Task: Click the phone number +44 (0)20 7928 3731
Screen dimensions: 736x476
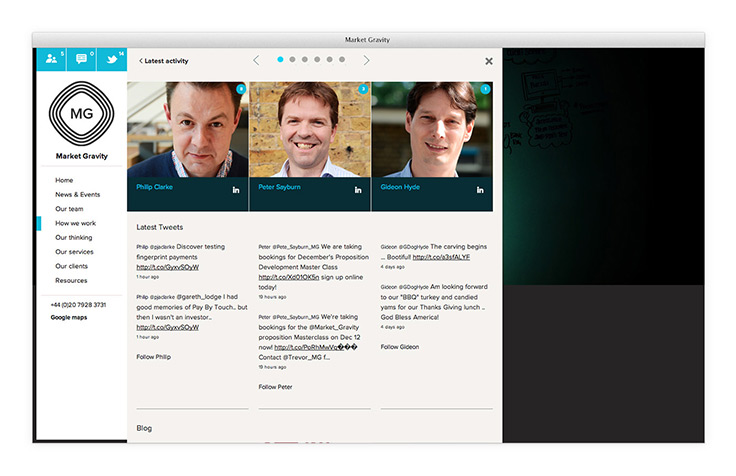Action: 78,305
